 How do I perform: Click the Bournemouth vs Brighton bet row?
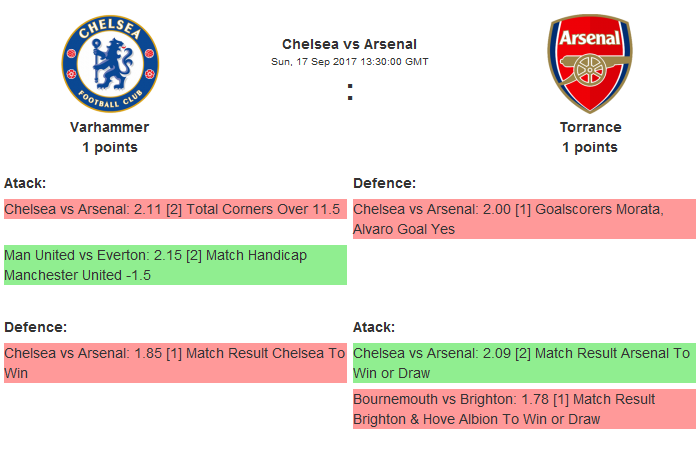523,409
